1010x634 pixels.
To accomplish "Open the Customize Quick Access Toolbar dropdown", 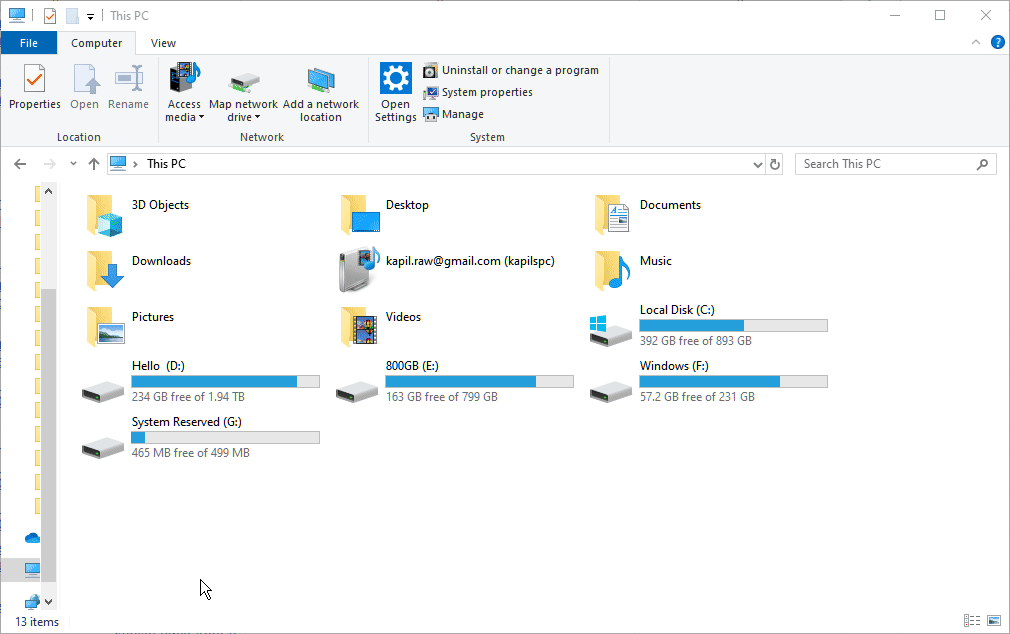I will click(88, 15).
